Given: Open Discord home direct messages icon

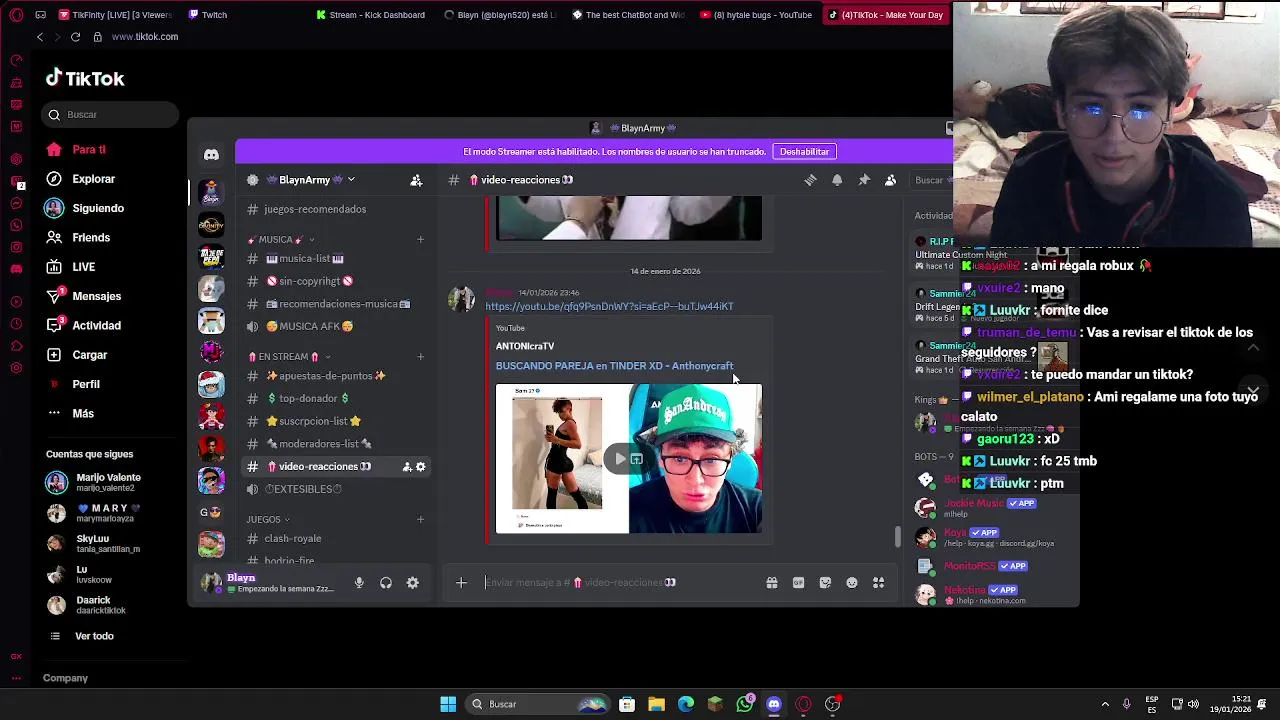Looking at the screenshot, I should click(x=211, y=155).
